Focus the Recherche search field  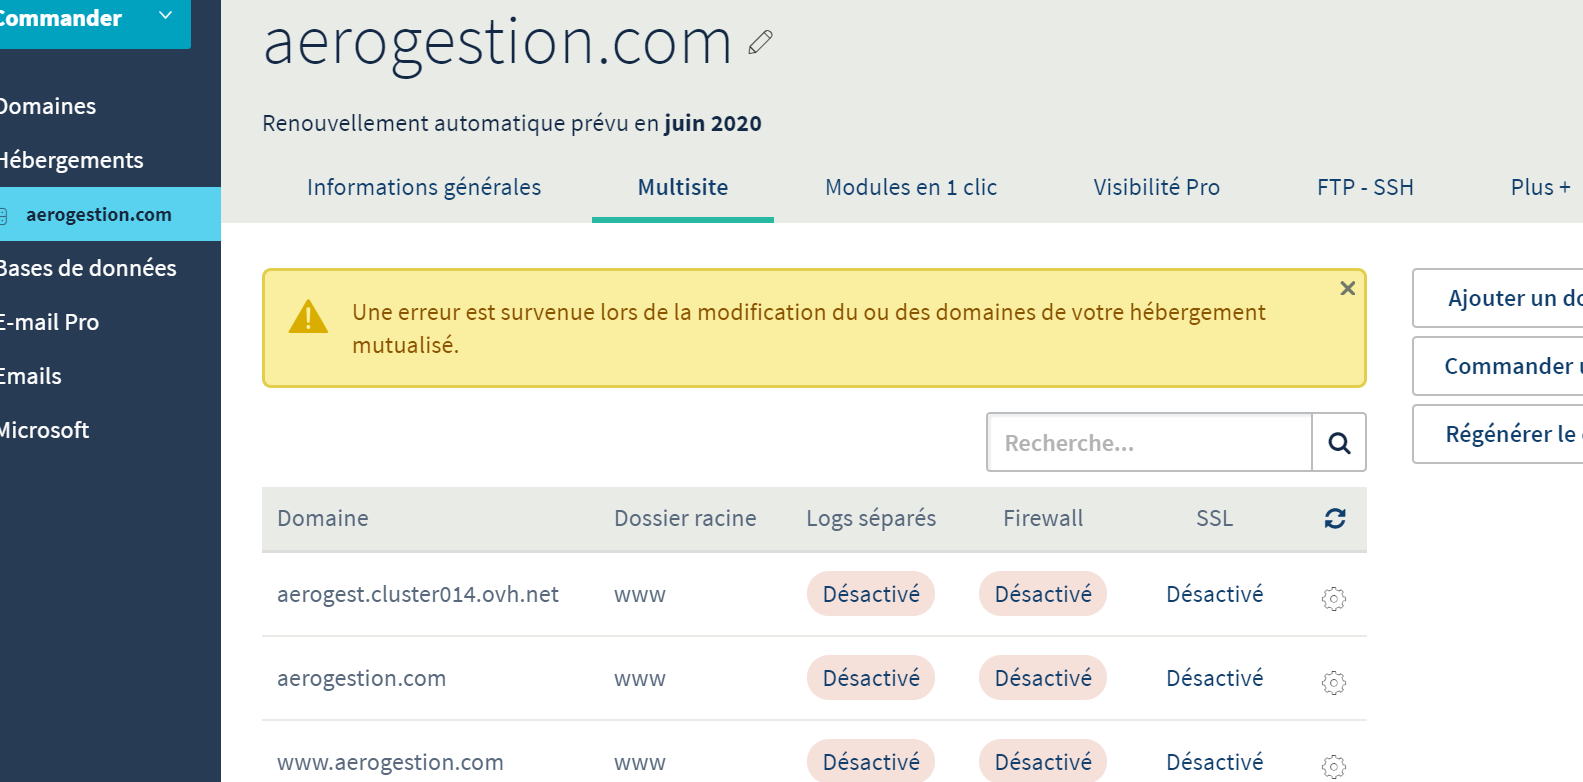click(1148, 442)
